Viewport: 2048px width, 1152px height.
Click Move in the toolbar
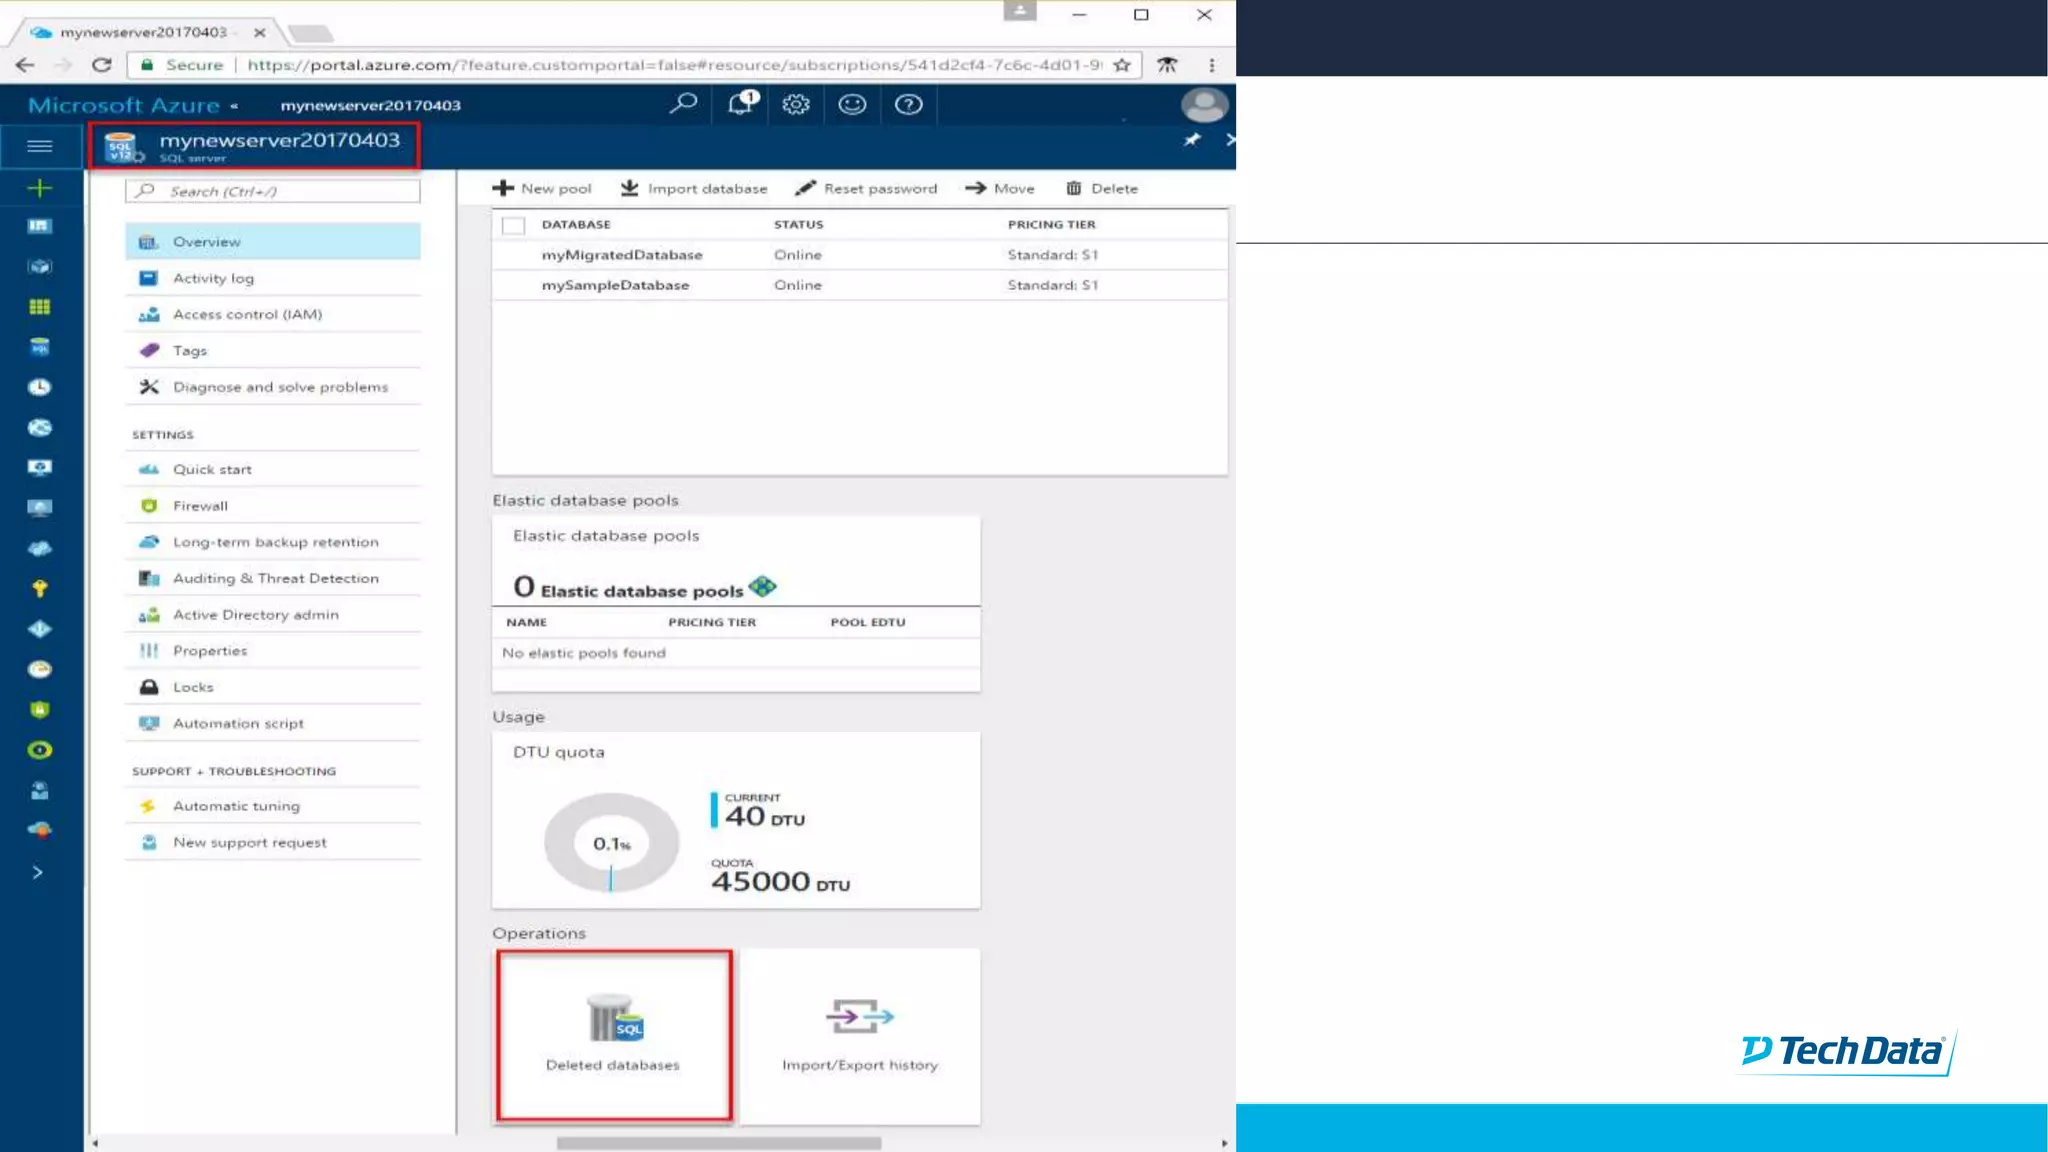coord(1000,188)
